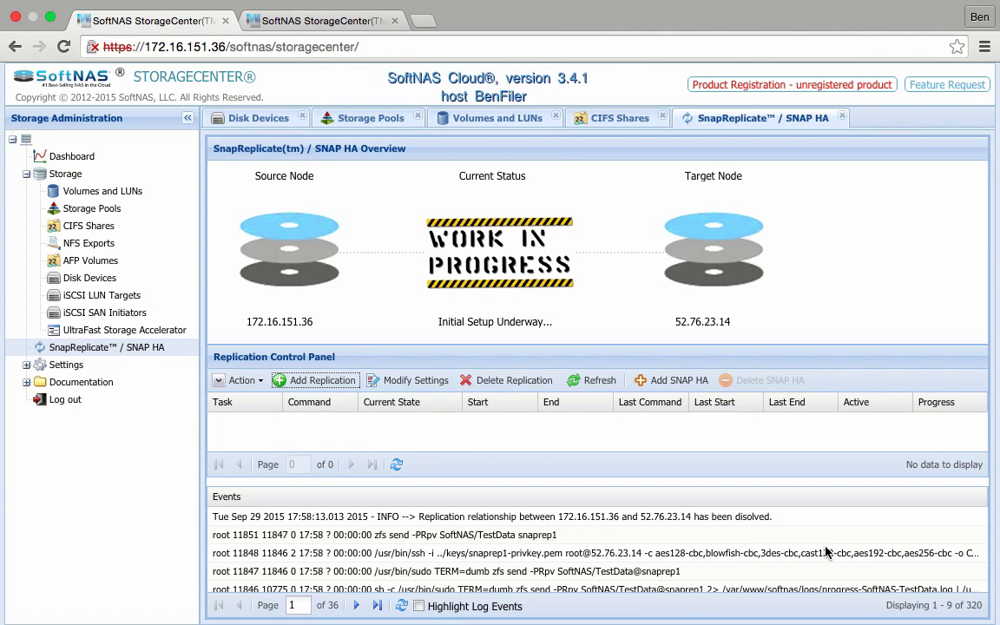Collapse the Storage tree node
Screen dimensions: 1000x625
pos(26,173)
